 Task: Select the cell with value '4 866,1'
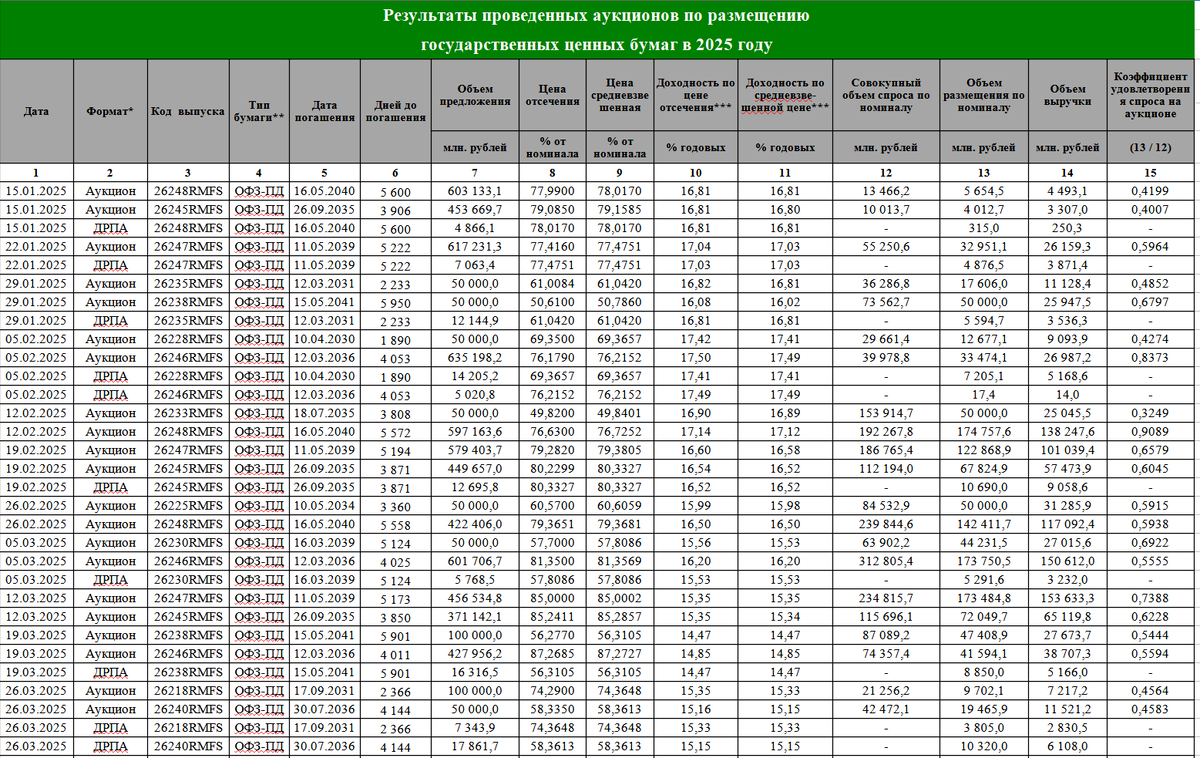pyautogui.click(x=474, y=227)
